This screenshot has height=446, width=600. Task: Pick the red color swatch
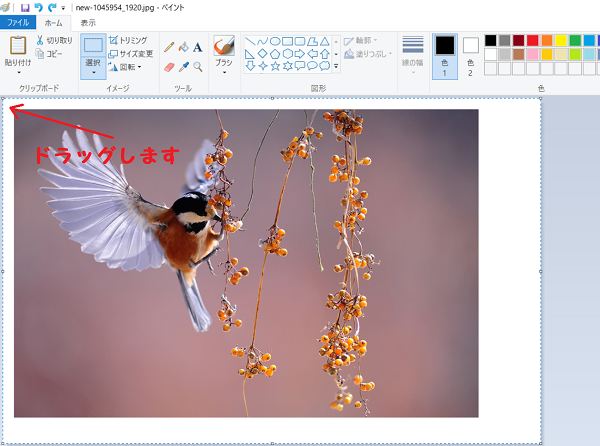tap(532, 40)
